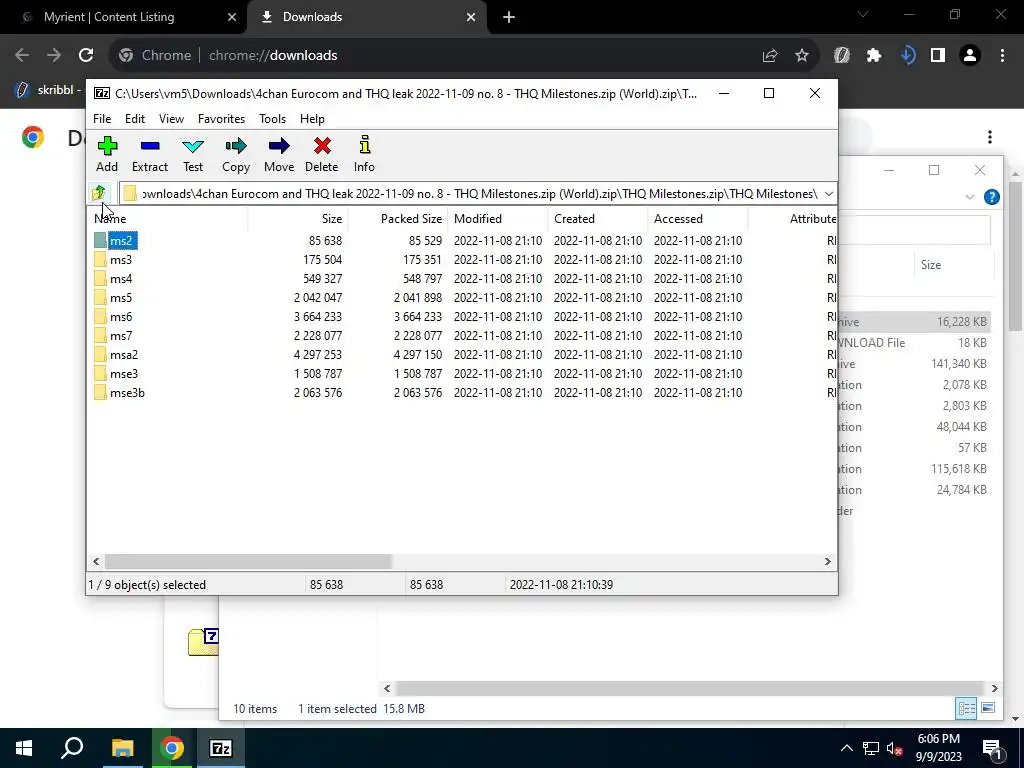Click the Add toolbar icon in 7-Zip
This screenshot has height=768, width=1024.
[107, 154]
